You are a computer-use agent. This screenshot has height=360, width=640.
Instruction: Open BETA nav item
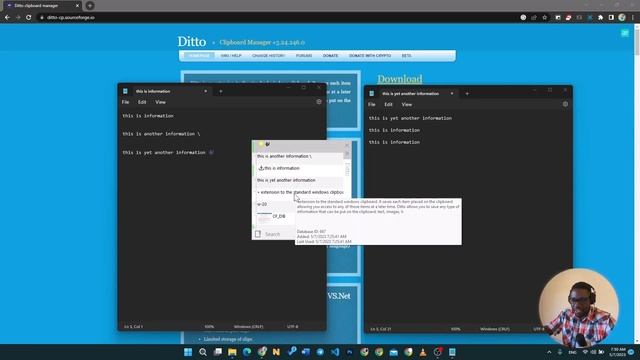(406, 56)
